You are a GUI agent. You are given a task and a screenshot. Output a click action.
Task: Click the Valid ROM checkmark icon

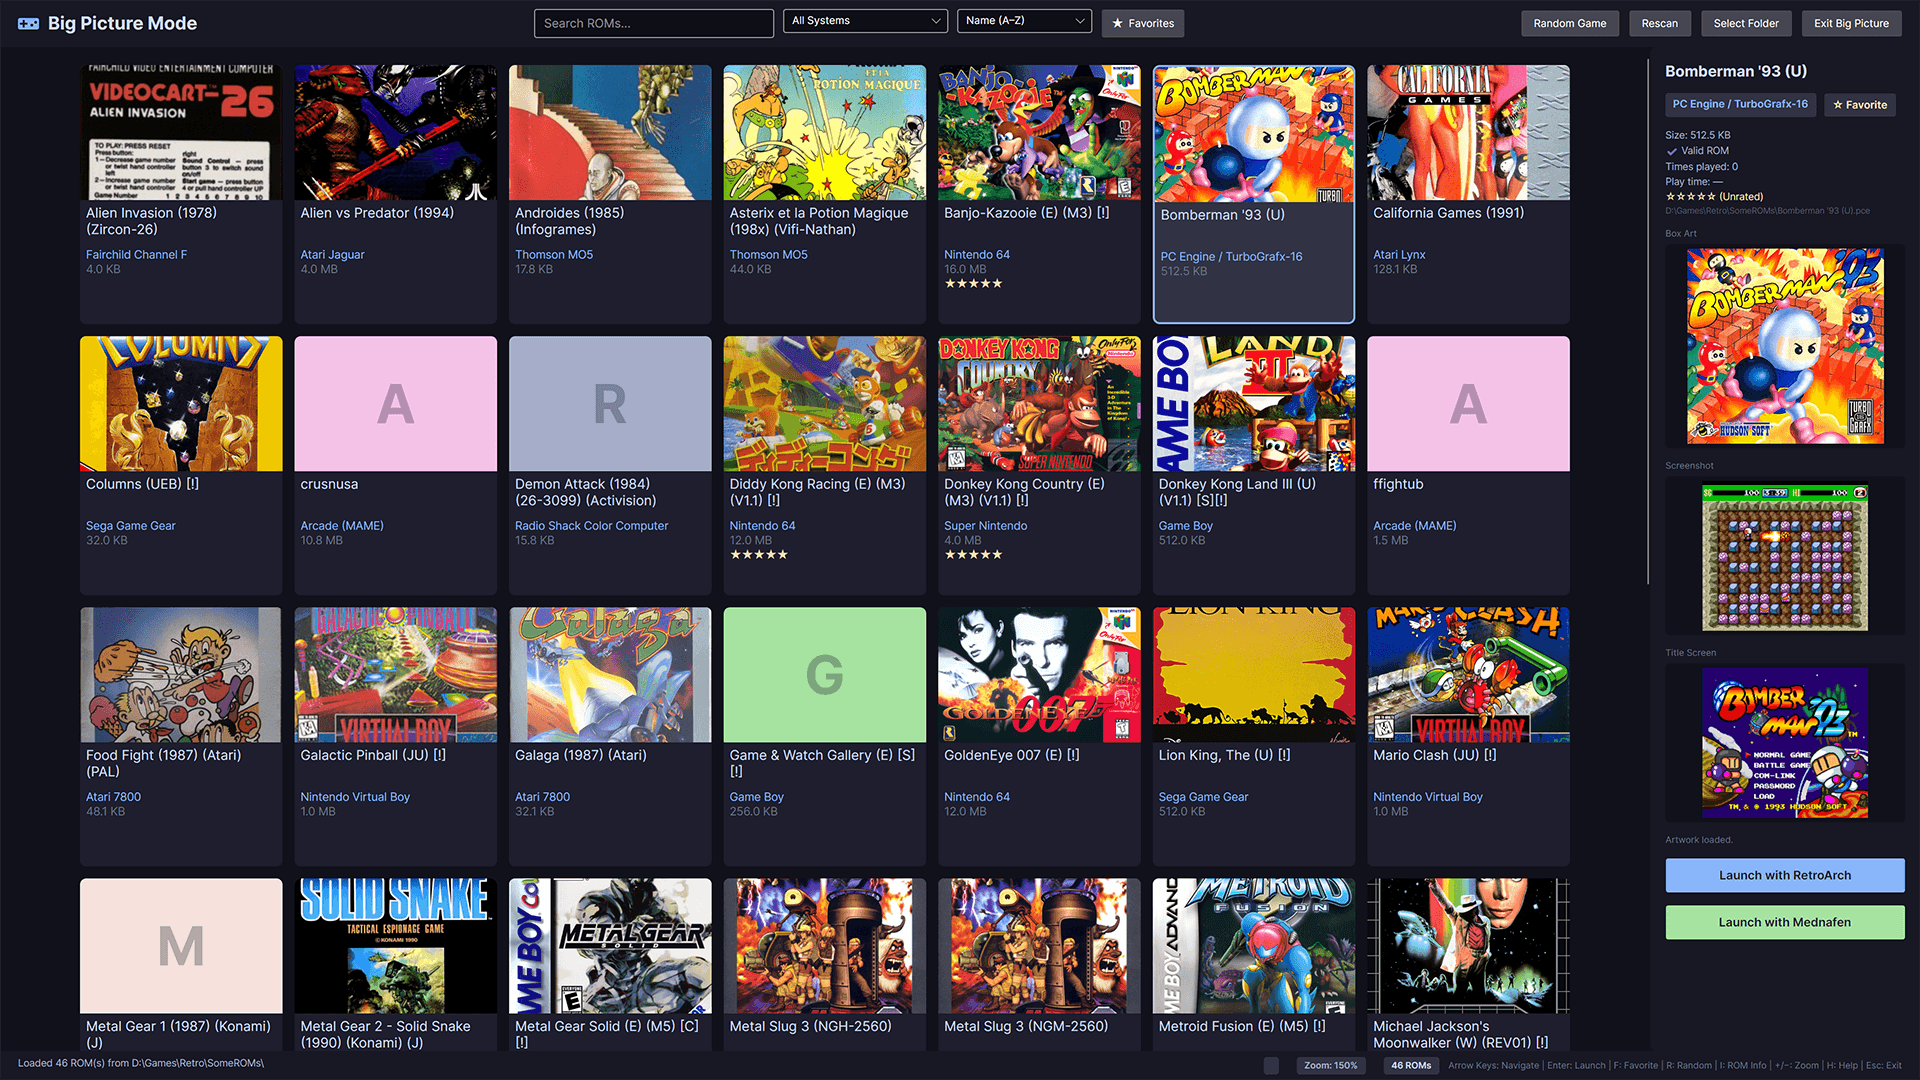coord(1672,151)
